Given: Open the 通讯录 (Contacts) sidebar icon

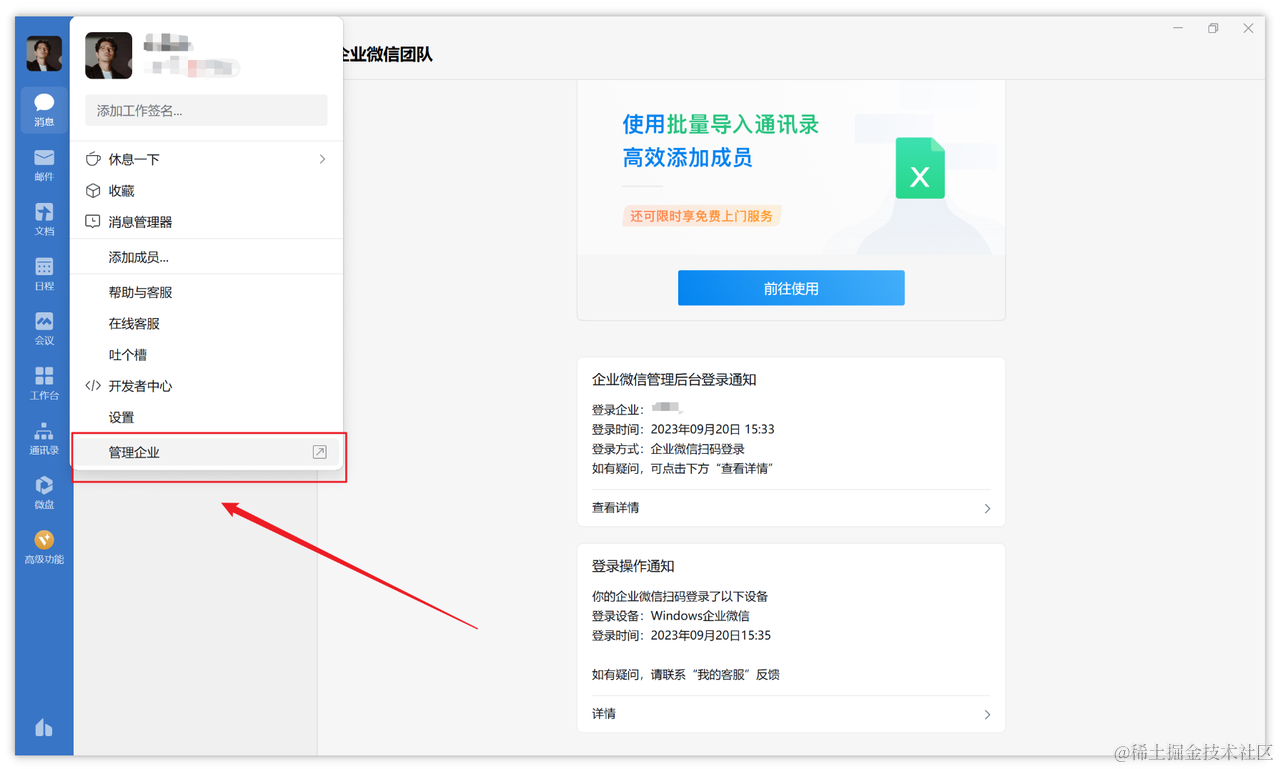Looking at the screenshot, I should (44, 437).
